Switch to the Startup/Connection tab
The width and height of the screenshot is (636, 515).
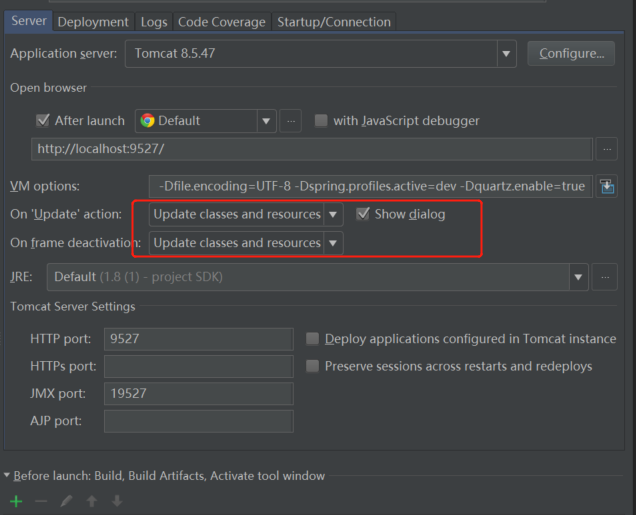click(x=334, y=22)
